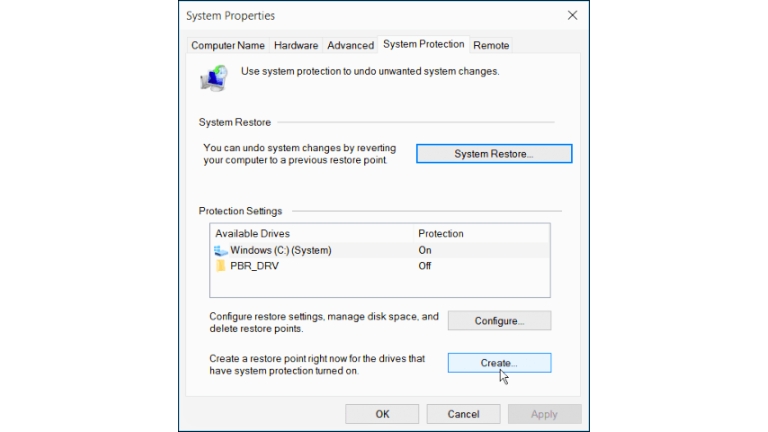The width and height of the screenshot is (768, 432).
Task: Click the Off protection status of PBR_DRV
Action: click(x=425, y=266)
